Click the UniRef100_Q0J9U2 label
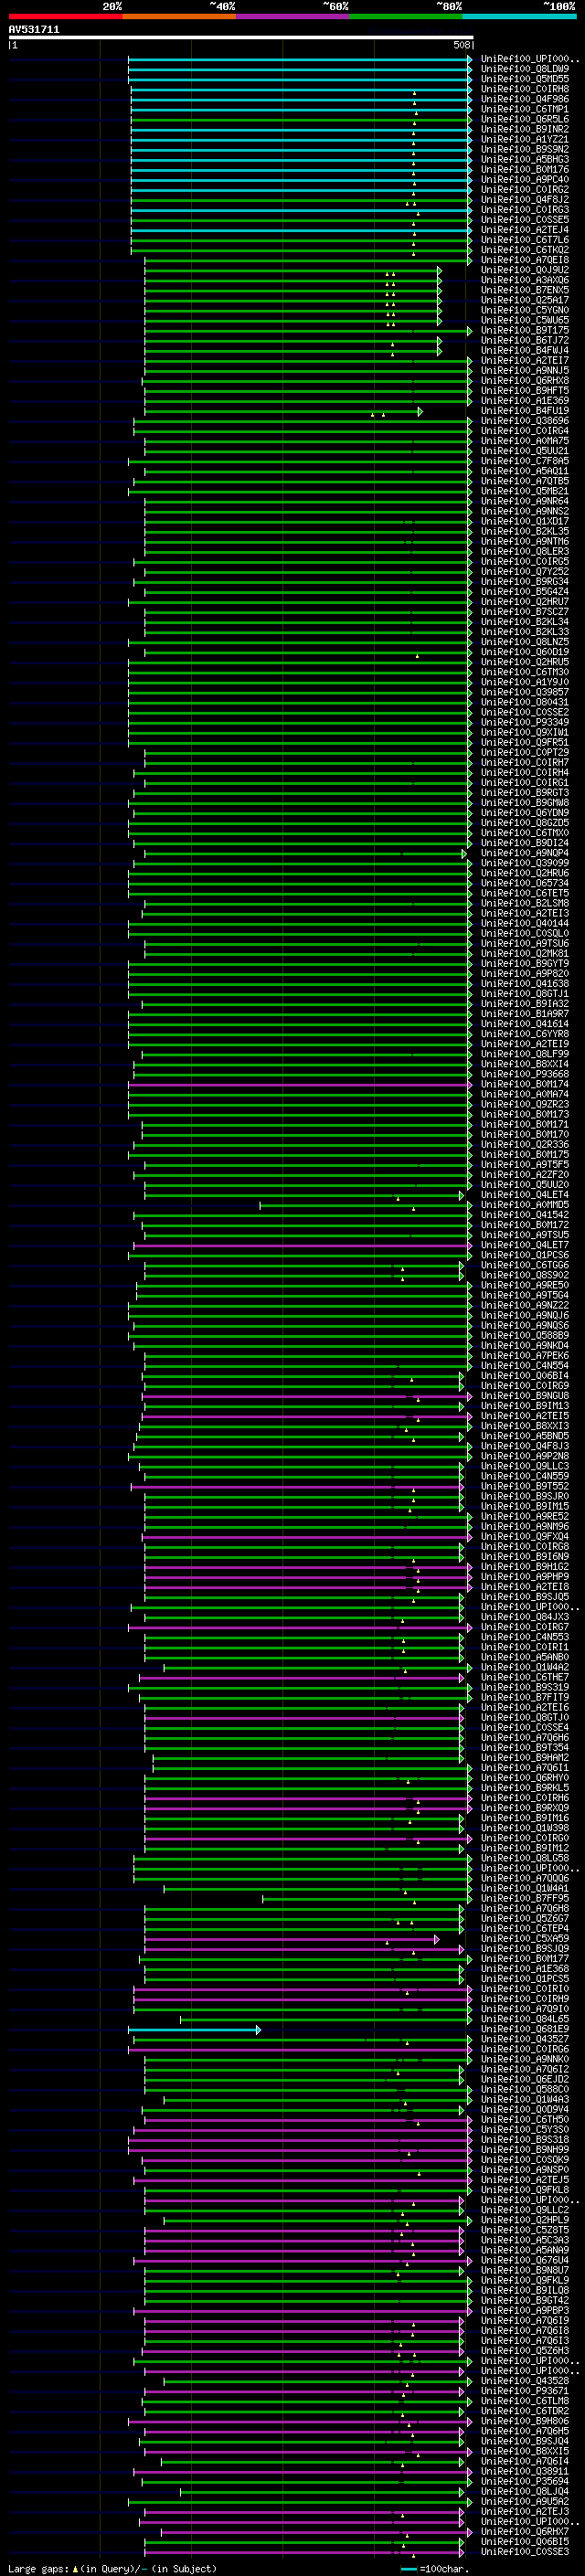The image size is (585, 2576). click(525, 271)
